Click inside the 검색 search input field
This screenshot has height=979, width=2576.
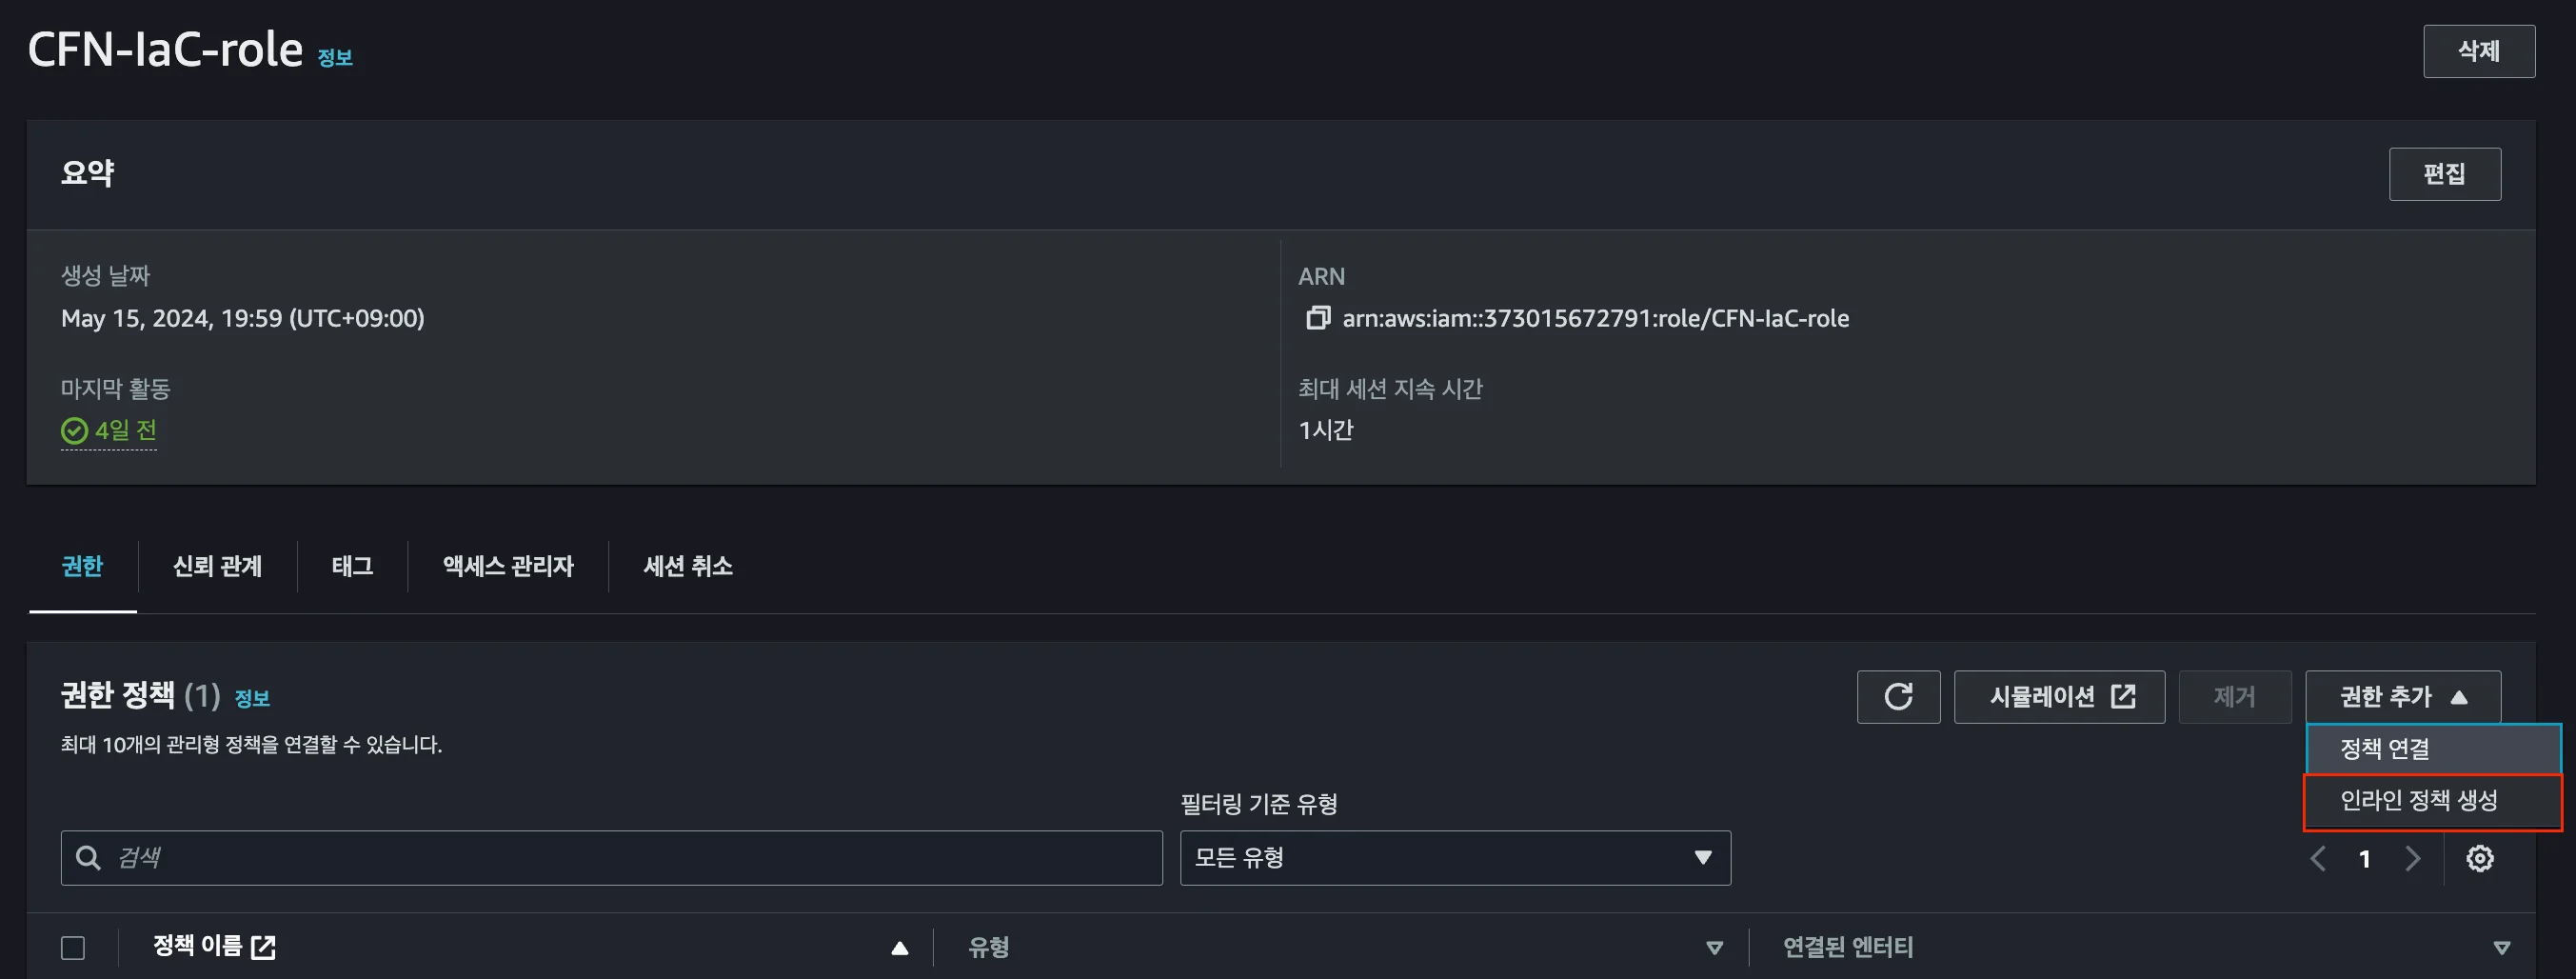[600, 857]
